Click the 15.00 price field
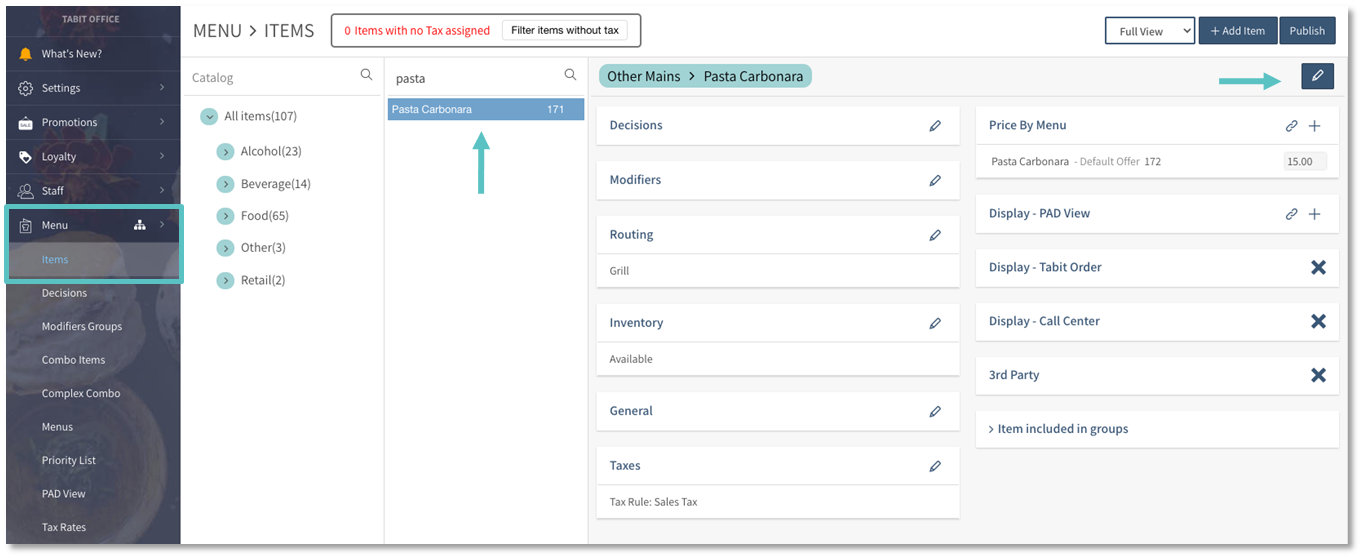 coord(1304,162)
